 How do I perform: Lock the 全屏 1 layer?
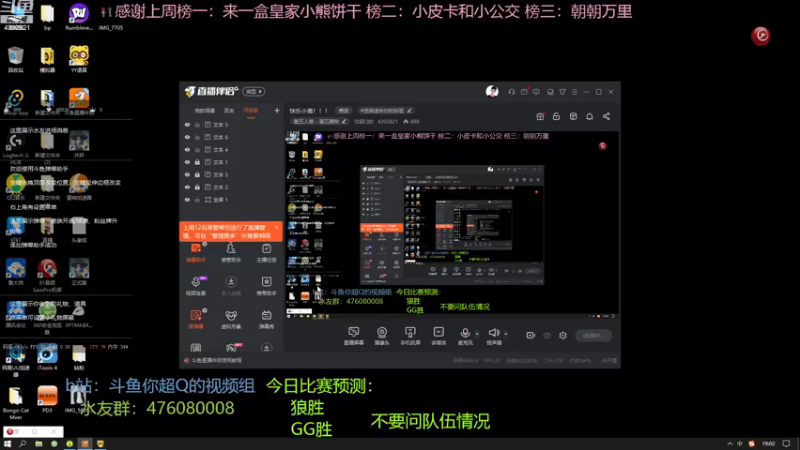pyautogui.click(x=197, y=199)
